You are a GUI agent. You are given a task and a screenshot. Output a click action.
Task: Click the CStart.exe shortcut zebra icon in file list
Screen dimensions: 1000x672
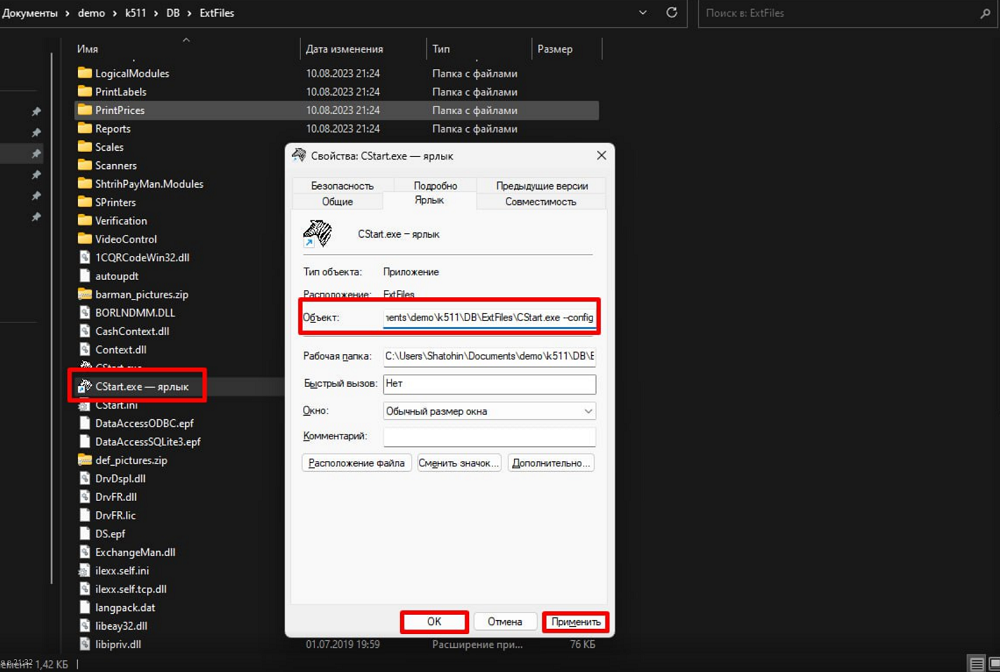pyautogui.click(x=84, y=386)
